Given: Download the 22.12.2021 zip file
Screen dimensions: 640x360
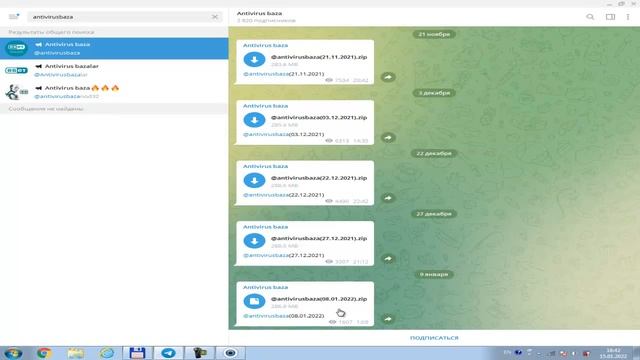Looking at the screenshot, I should point(254,180).
